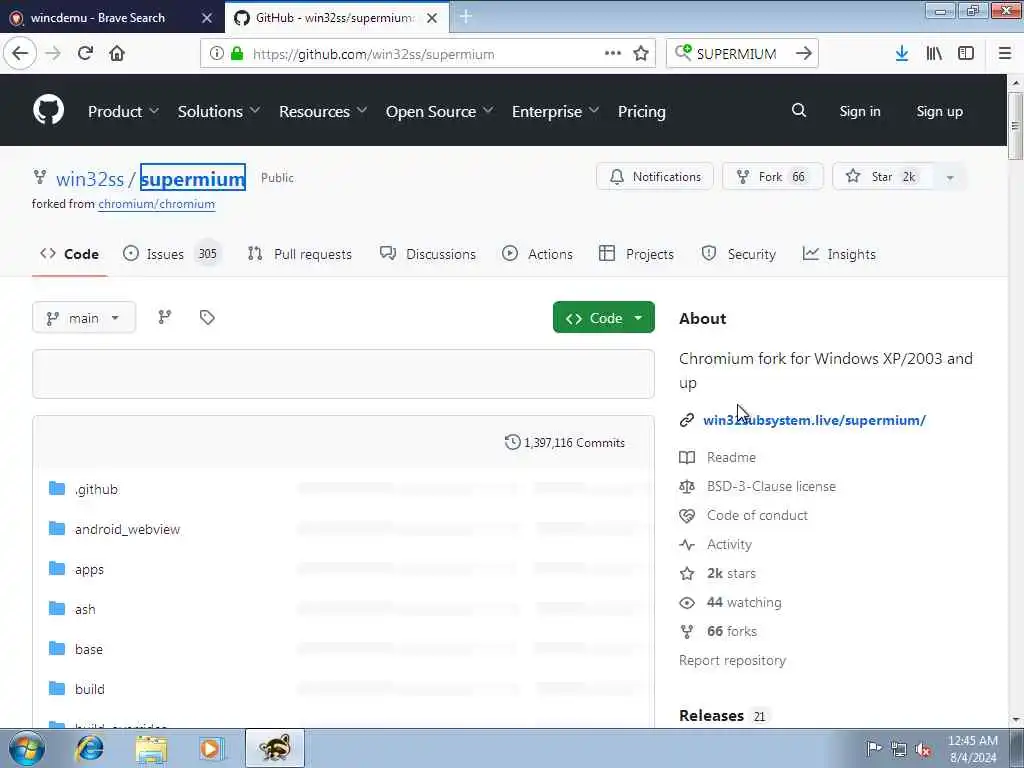Open the Insights tab
The height and width of the screenshot is (768, 1024).
coord(839,254)
